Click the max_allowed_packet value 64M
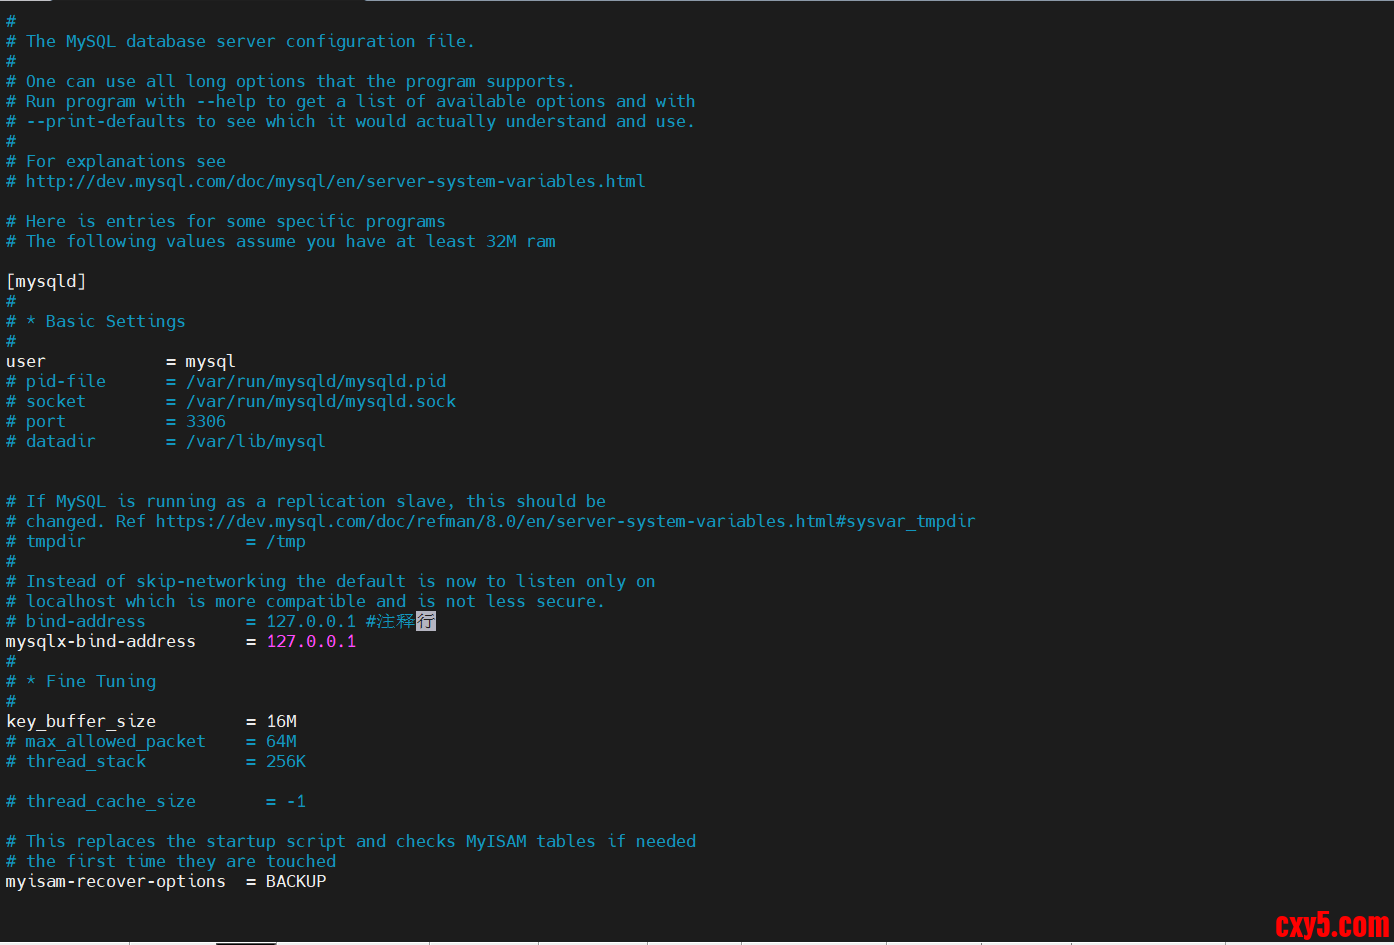 coord(281,741)
